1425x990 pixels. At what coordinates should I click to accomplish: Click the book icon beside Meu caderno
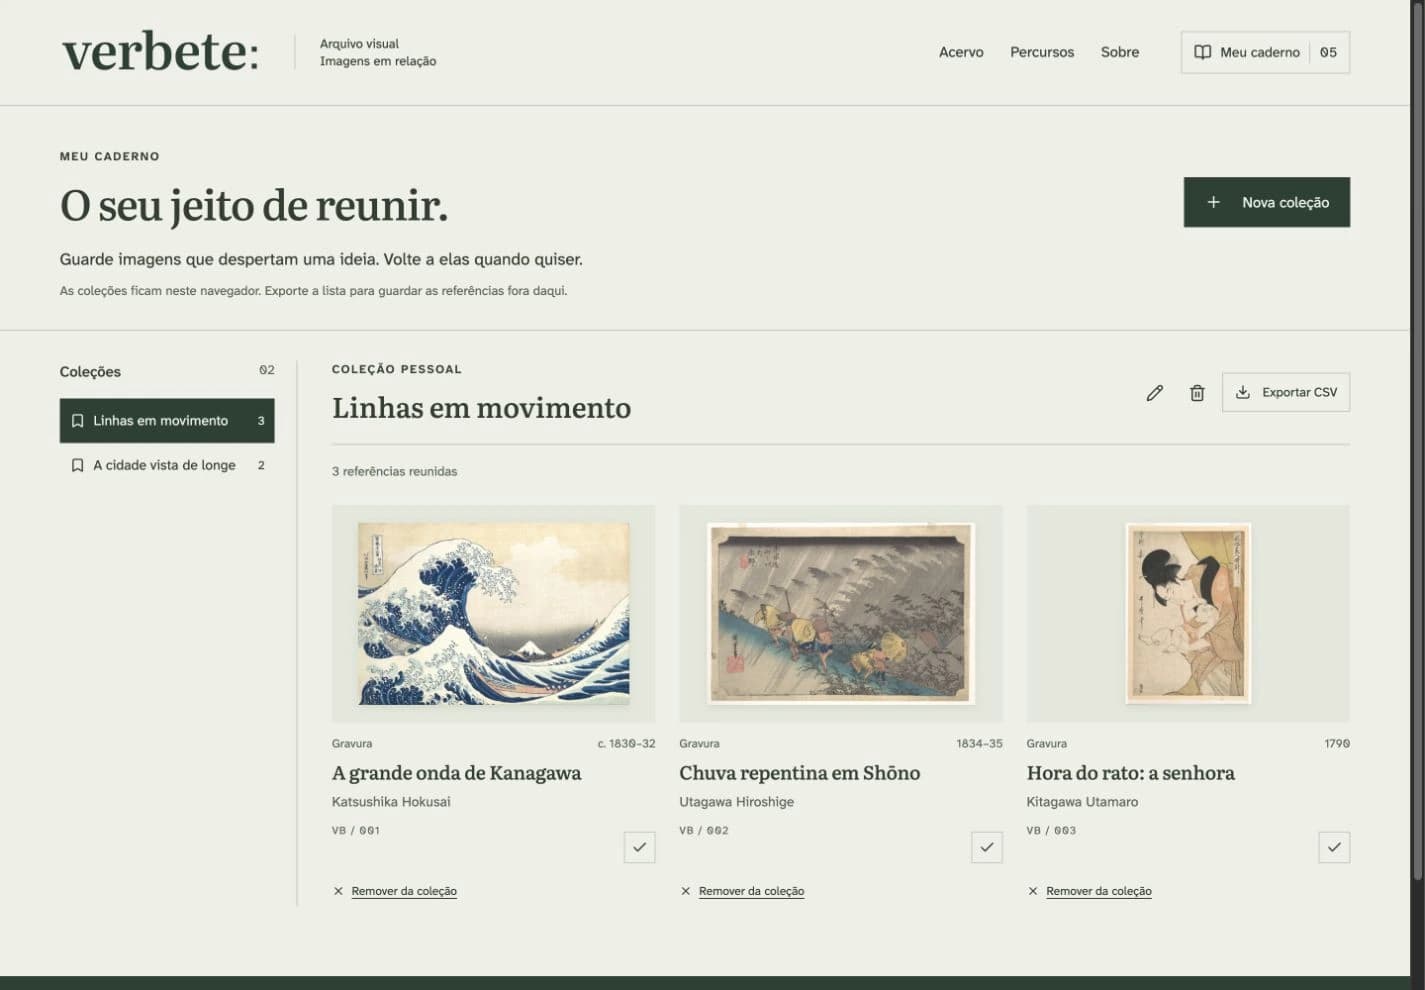(1203, 52)
